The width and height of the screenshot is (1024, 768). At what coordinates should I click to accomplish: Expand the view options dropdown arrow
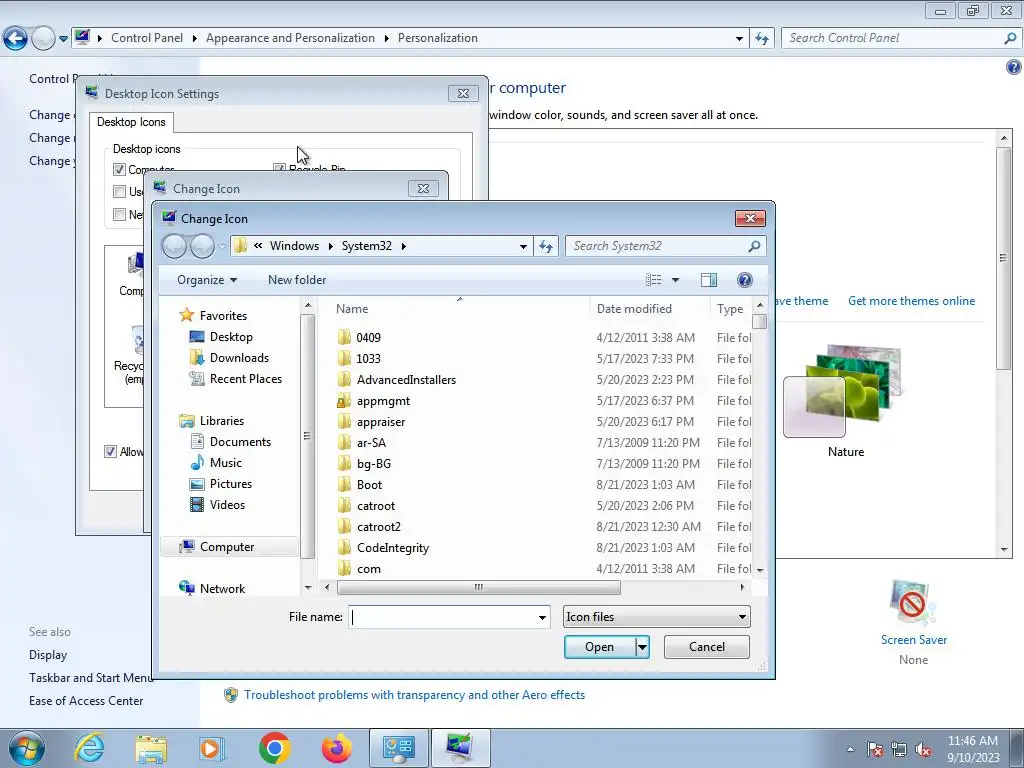[x=675, y=280]
